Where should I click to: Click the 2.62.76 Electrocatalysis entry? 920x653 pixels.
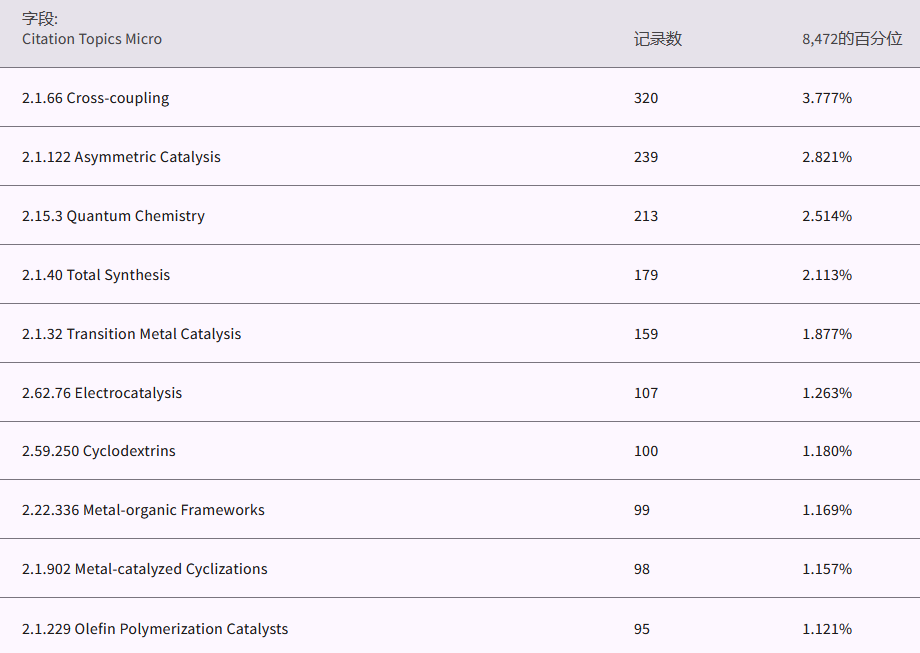[102, 393]
